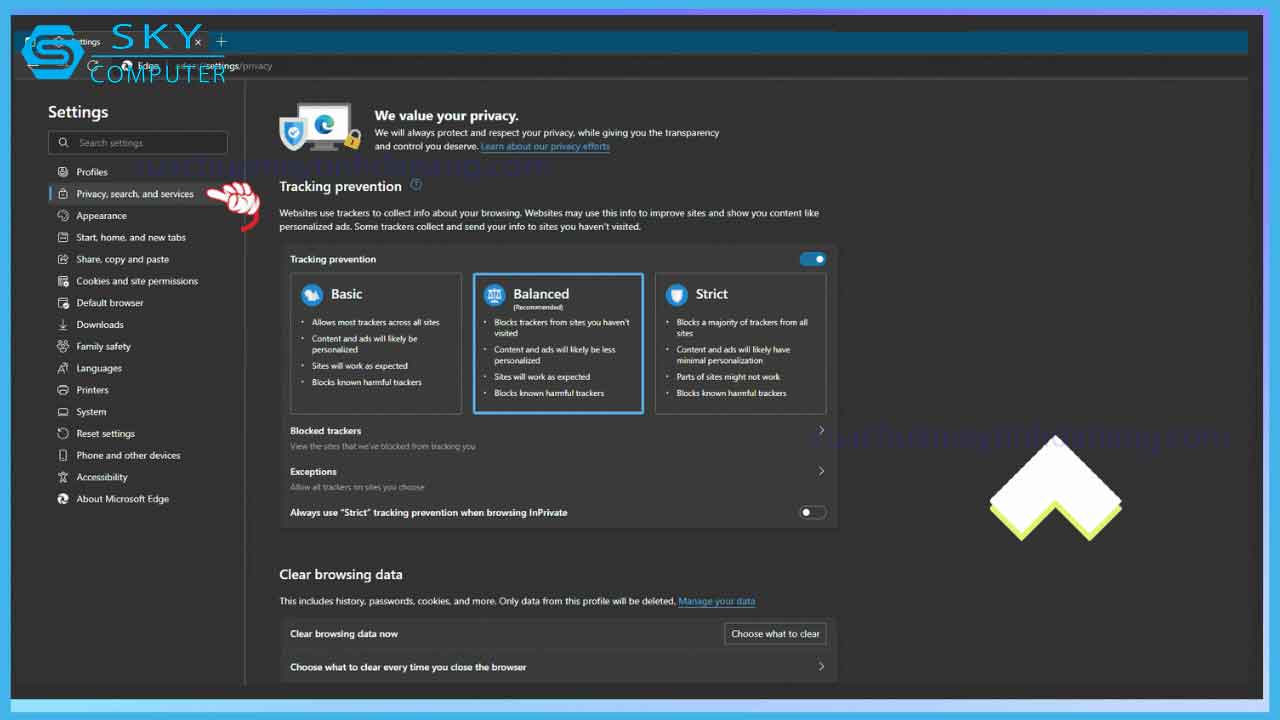
Task: Click the address bar showing settings/privacy
Action: [222, 66]
